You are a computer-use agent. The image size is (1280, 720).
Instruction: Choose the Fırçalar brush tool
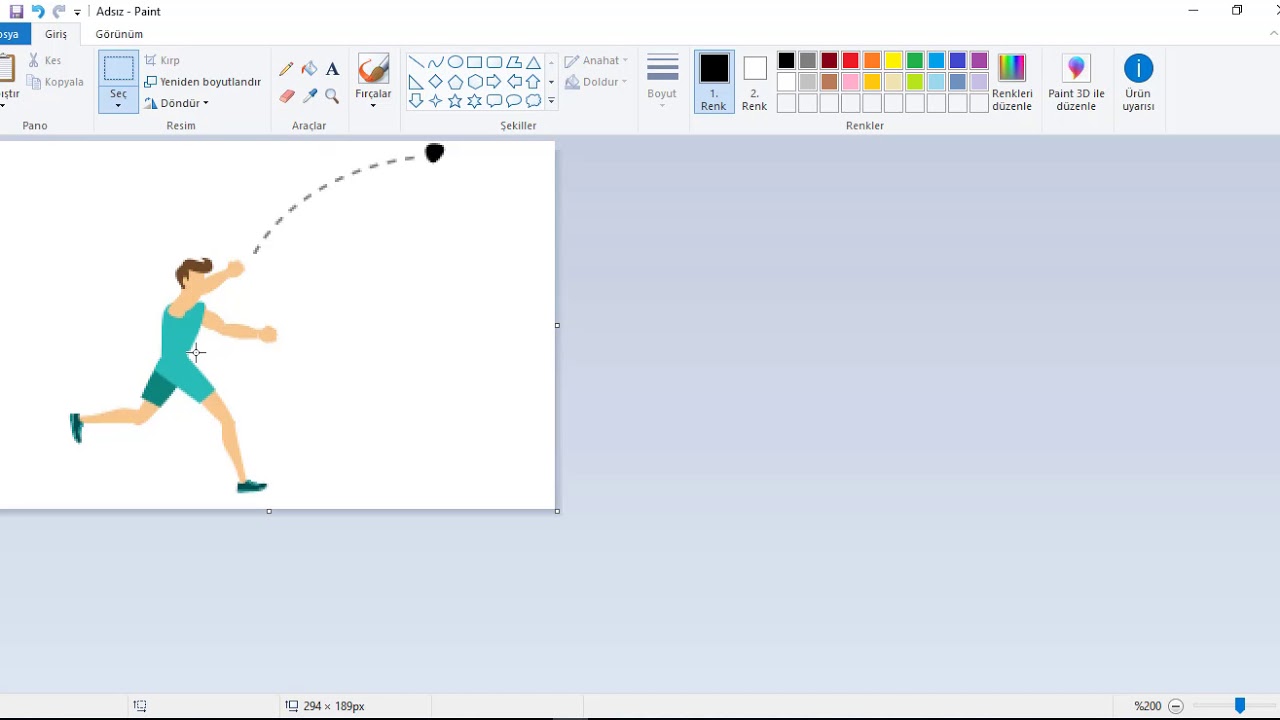pos(373,69)
